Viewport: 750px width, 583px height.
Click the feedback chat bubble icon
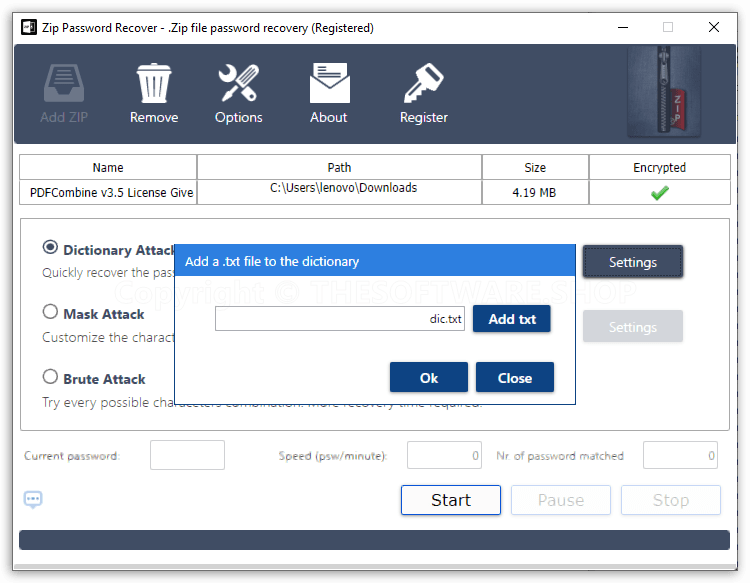(33, 499)
